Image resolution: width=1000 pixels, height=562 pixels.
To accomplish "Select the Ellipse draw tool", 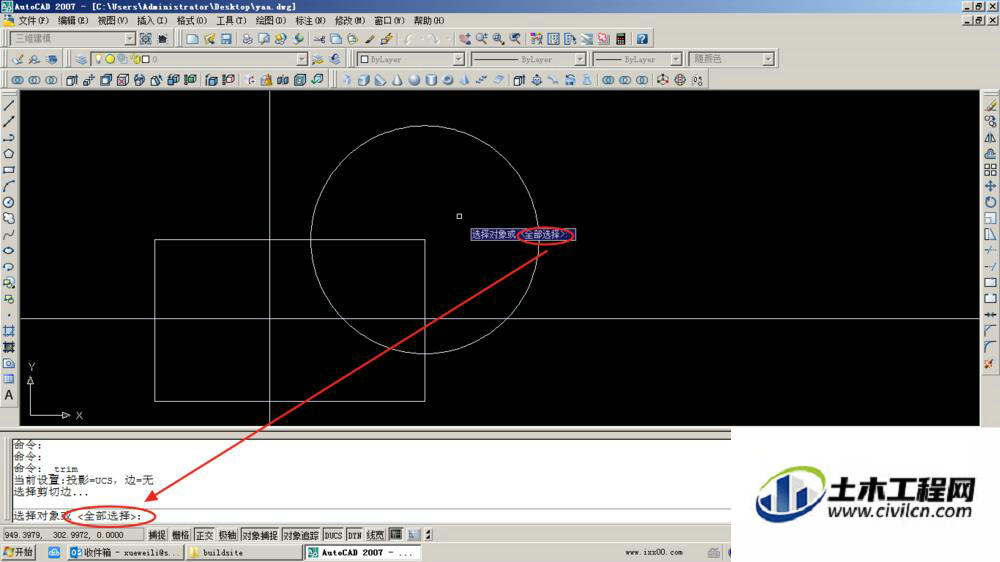I will point(9,251).
